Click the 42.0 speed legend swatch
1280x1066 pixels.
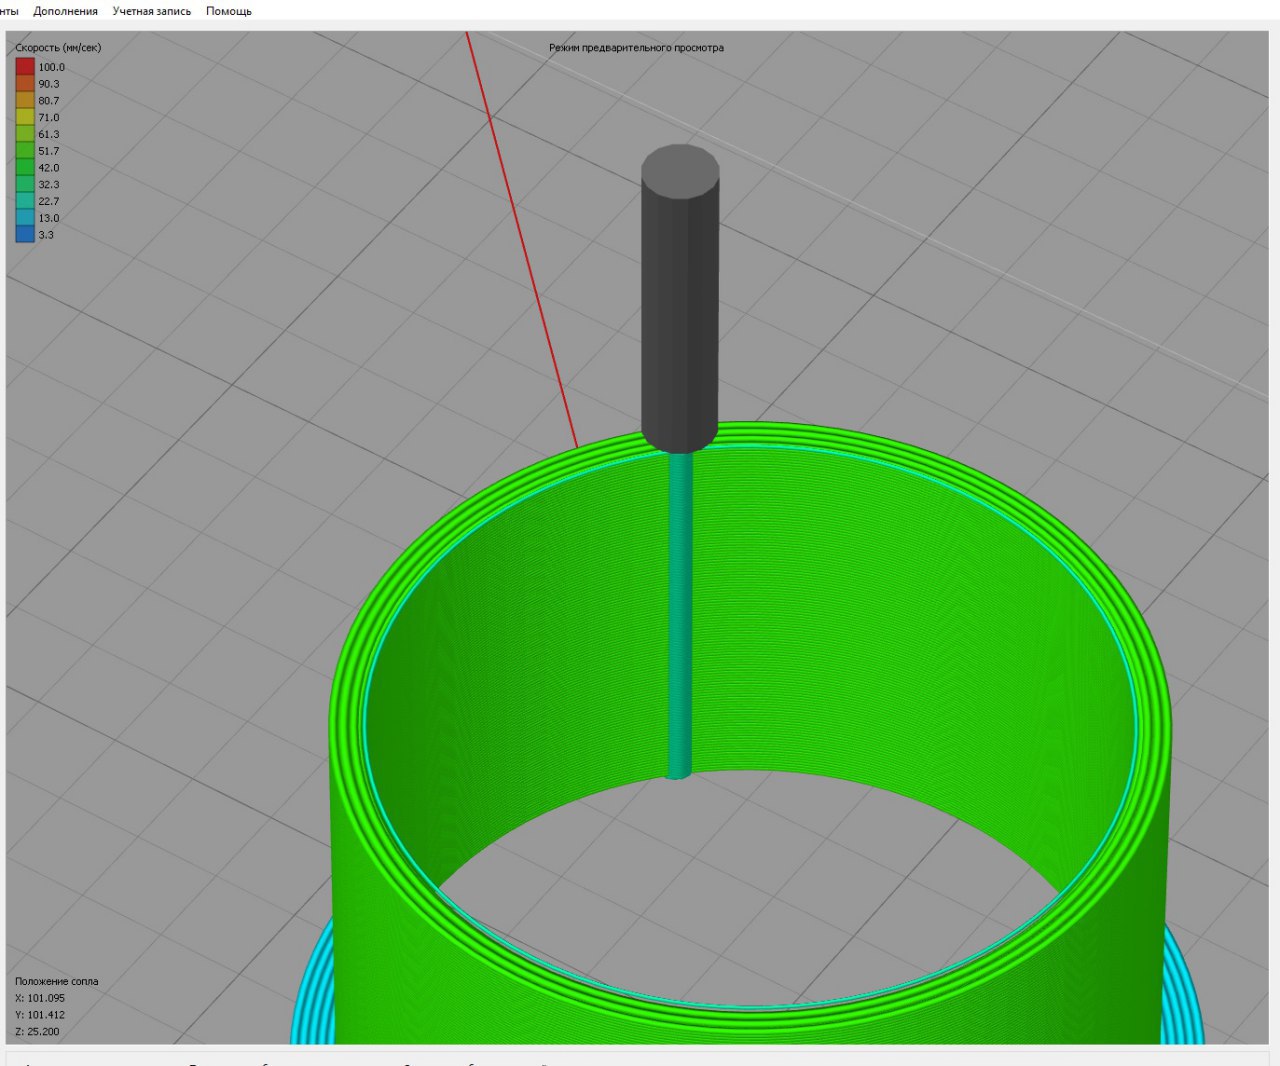[x=25, y=168]
